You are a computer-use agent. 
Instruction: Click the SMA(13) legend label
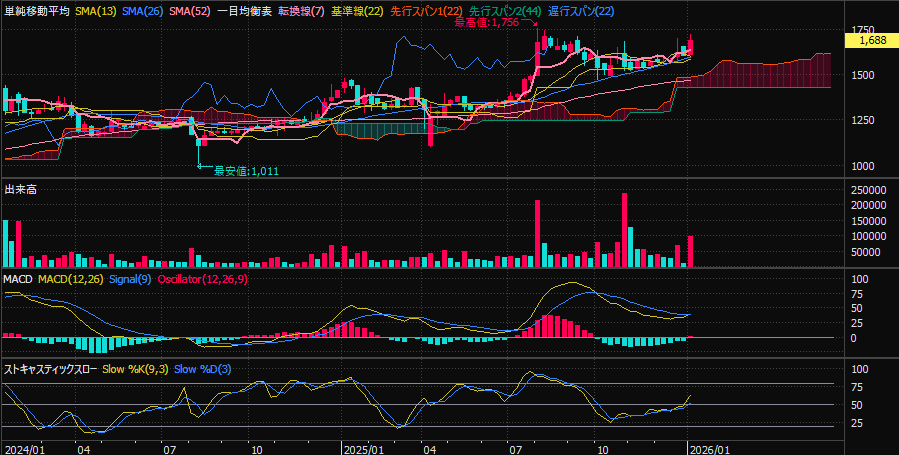pyautogui.click(x=96, y=9)
